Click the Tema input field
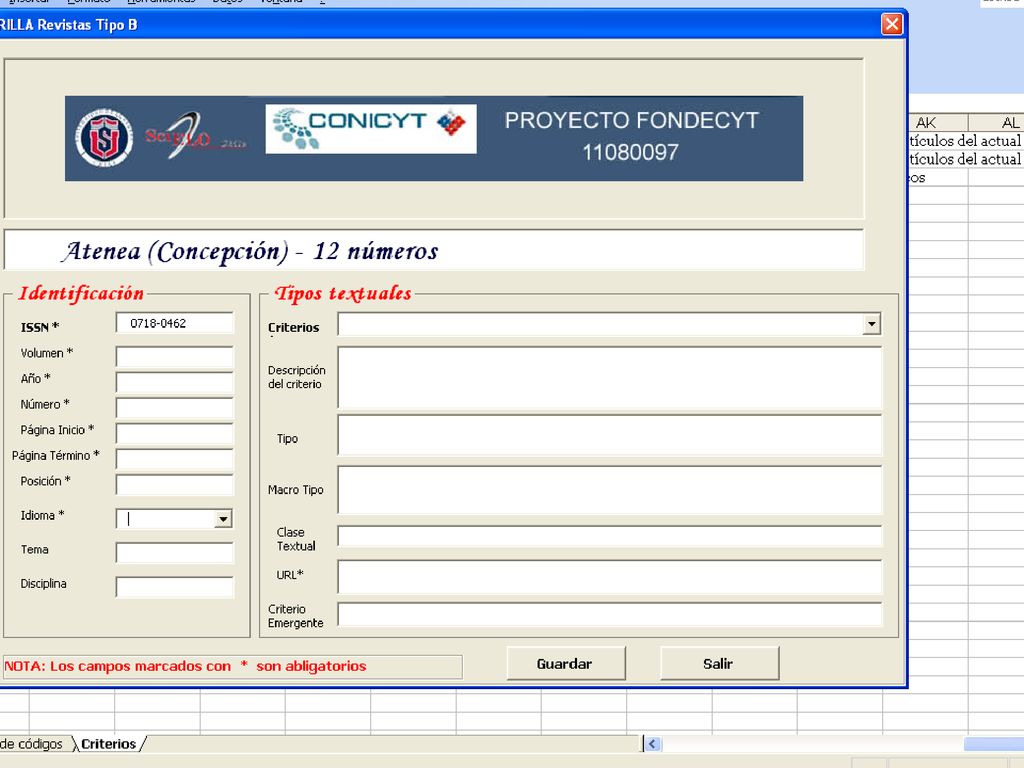Image resolution: width=1024 pixels, height=768 pixels. coord(174,552)
